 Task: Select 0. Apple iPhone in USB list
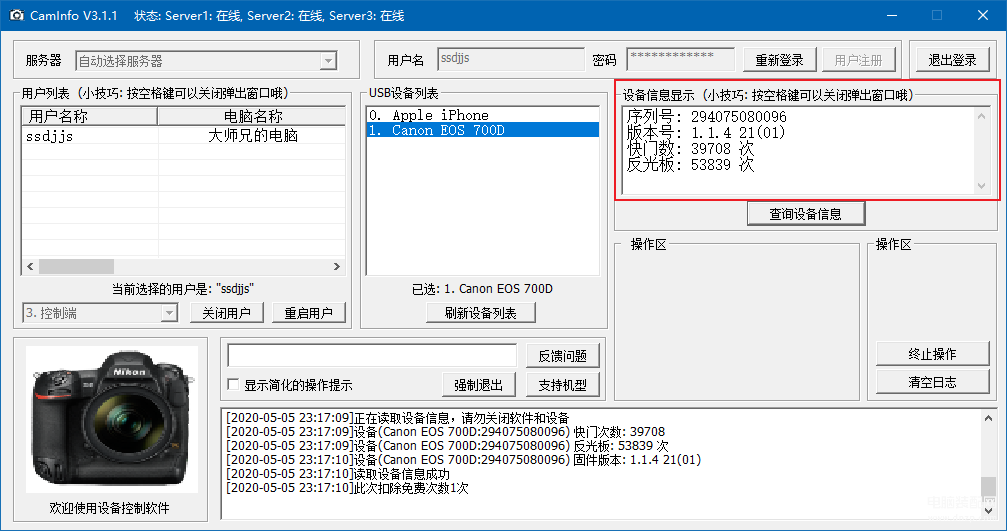(483, 115)
